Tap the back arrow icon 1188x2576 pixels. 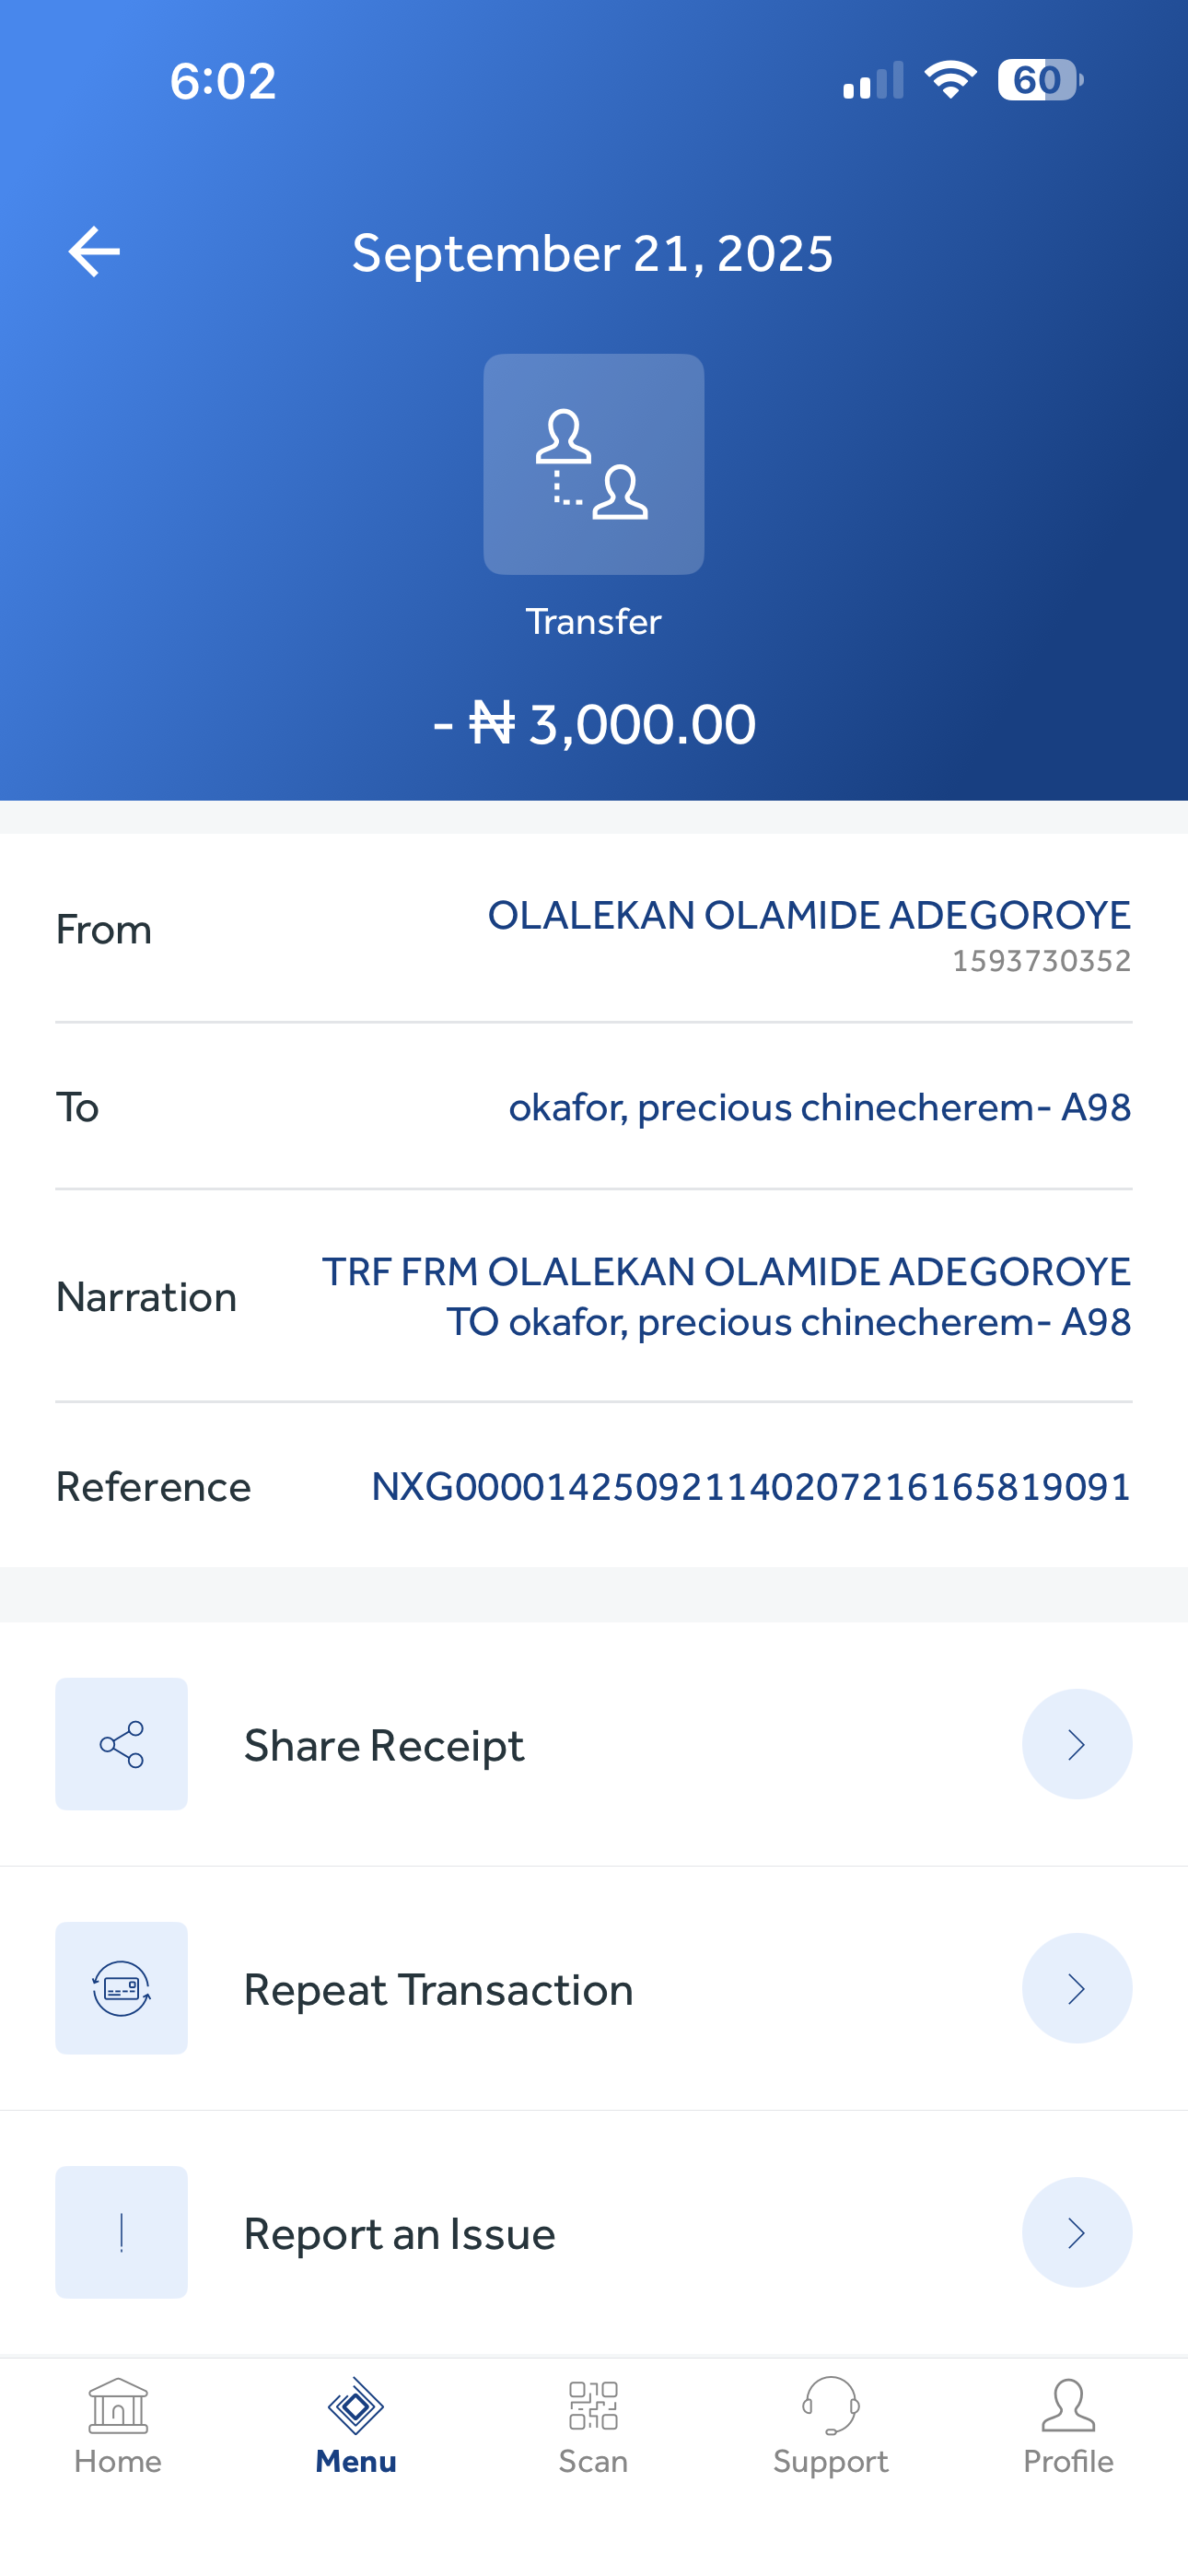[94, 251]
